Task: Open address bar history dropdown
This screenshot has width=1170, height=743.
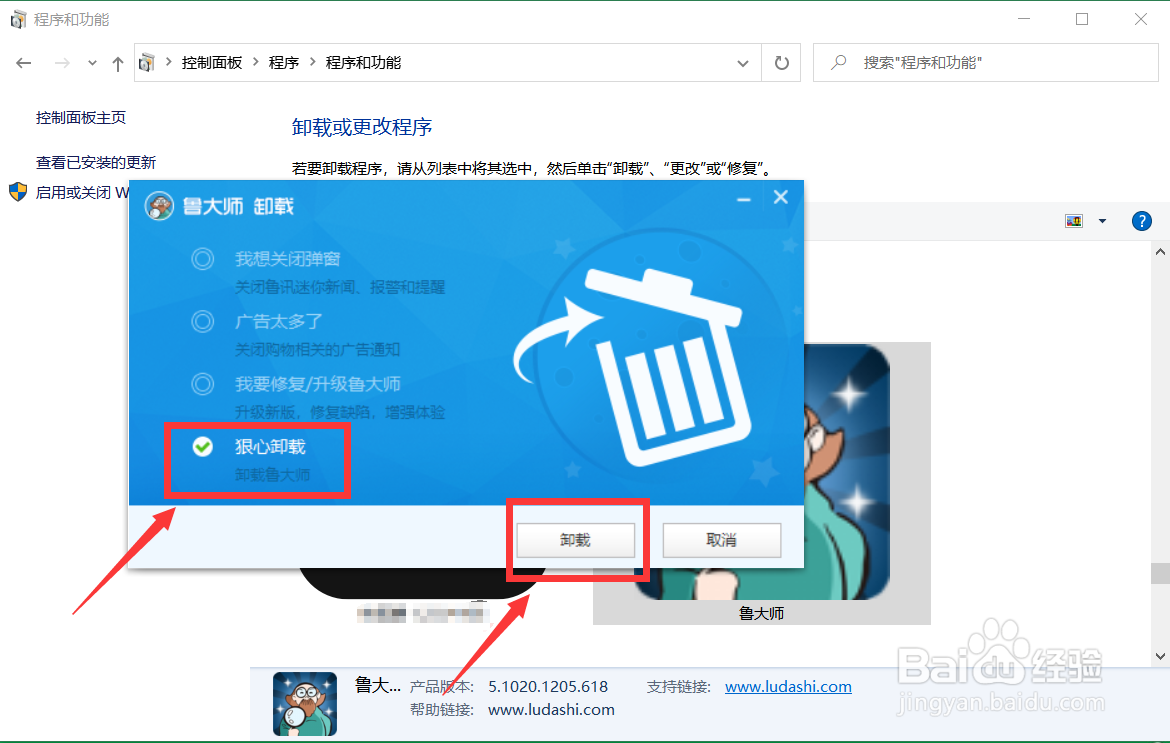Action: [x=742, y=63]
